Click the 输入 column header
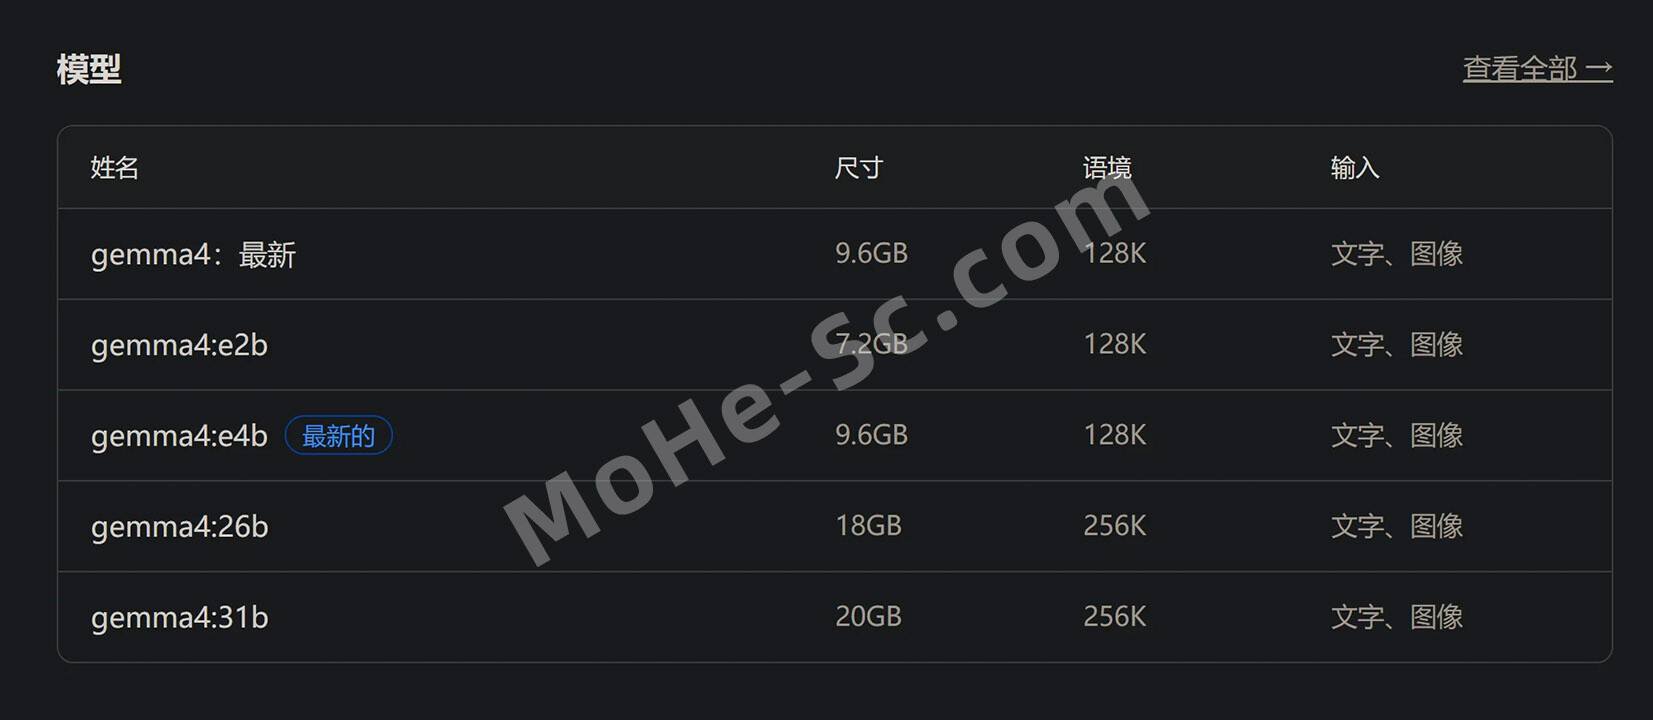 [x=1355, y=168]
